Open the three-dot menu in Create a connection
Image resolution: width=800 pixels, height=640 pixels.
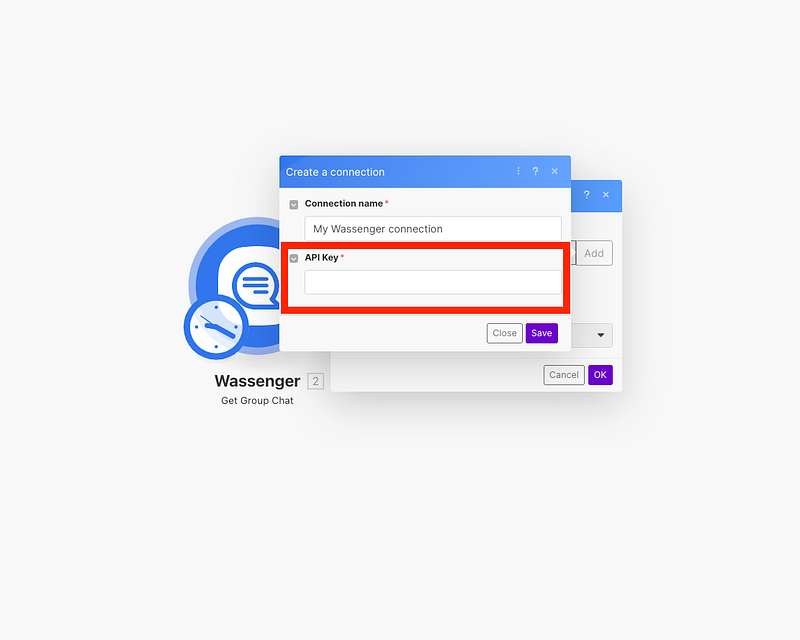click(x=518, y=171)
